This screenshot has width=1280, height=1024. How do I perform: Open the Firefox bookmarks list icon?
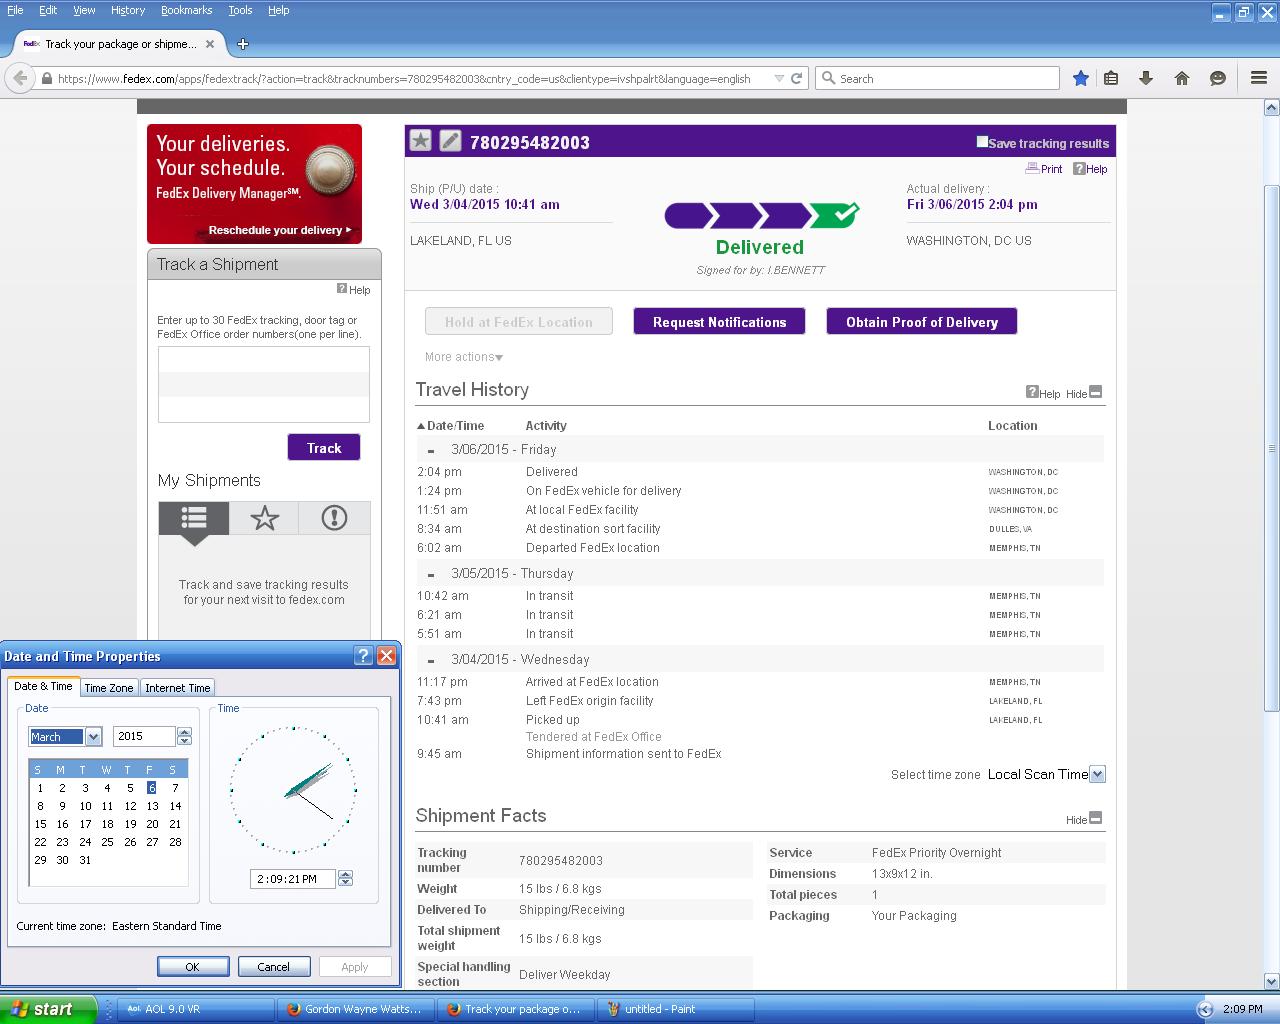(1111, 78)
